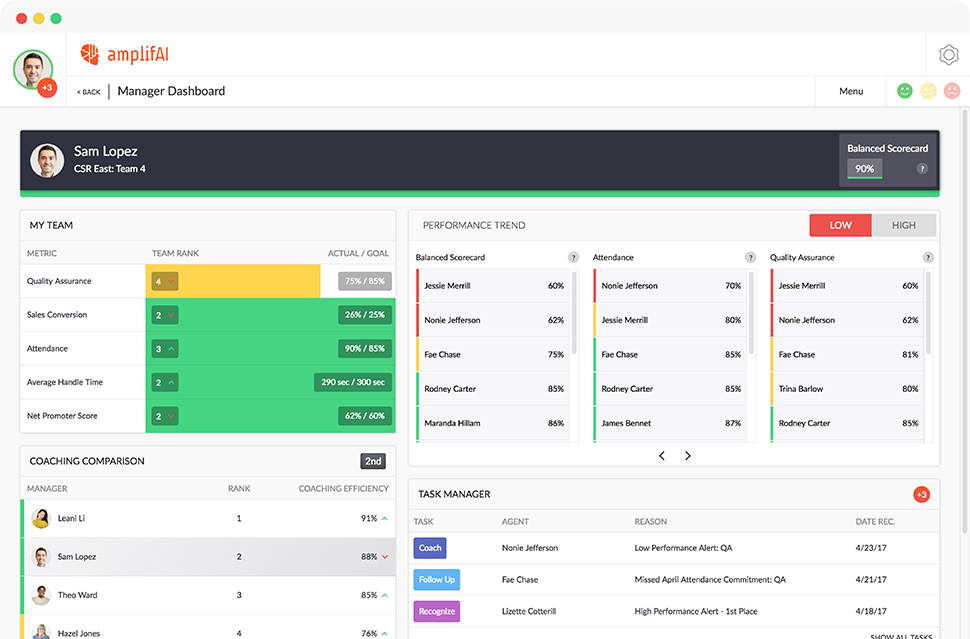Click the Back link
The image size is (970, 639).
pyautogui.click(x=89, y=92)
